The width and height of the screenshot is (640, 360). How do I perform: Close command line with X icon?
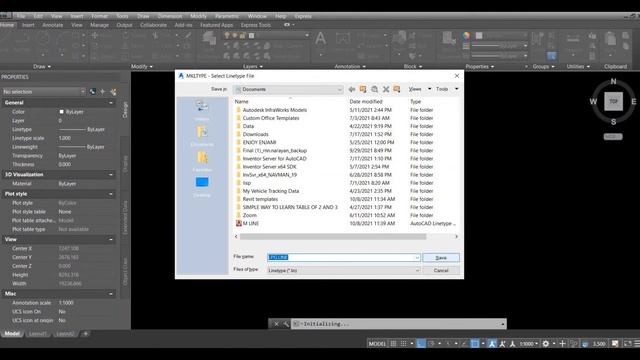[276, 324]
